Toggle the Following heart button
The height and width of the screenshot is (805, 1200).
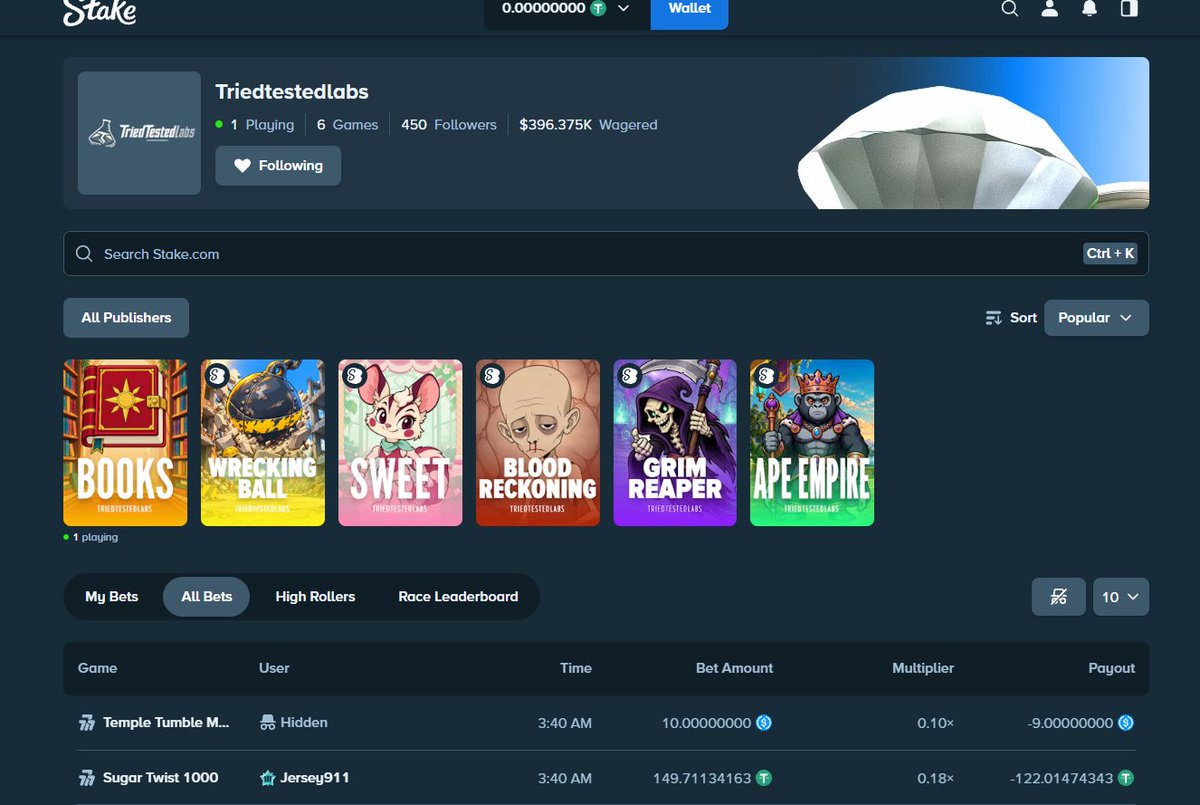coord(278,166)
